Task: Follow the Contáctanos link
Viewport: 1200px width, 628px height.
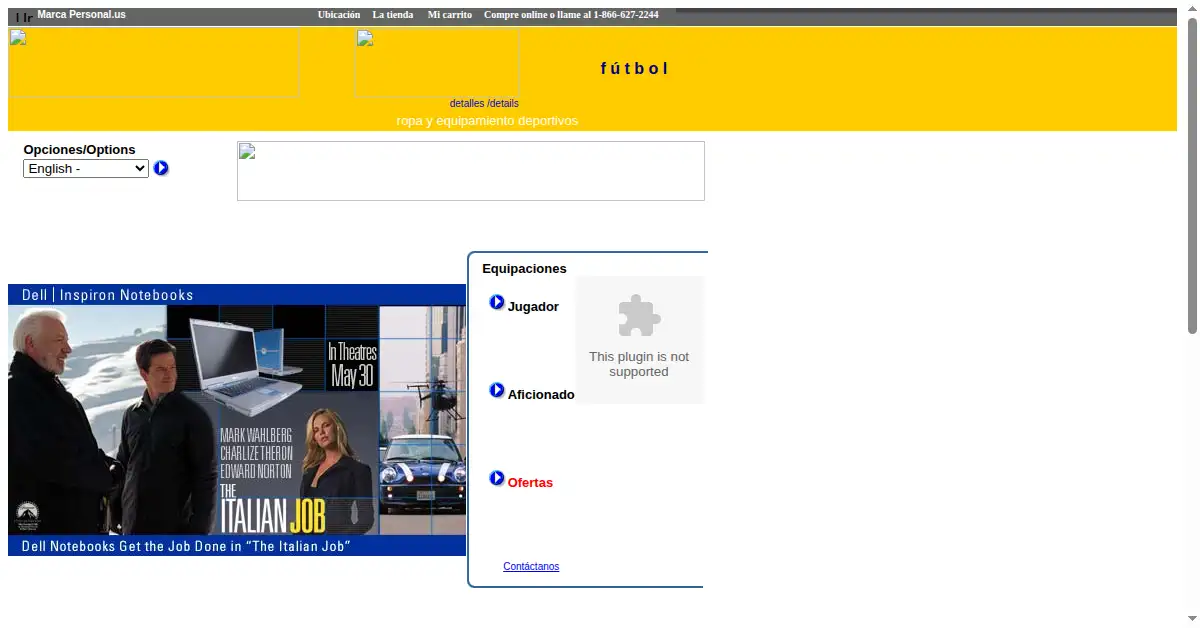Action: point(531,567)
